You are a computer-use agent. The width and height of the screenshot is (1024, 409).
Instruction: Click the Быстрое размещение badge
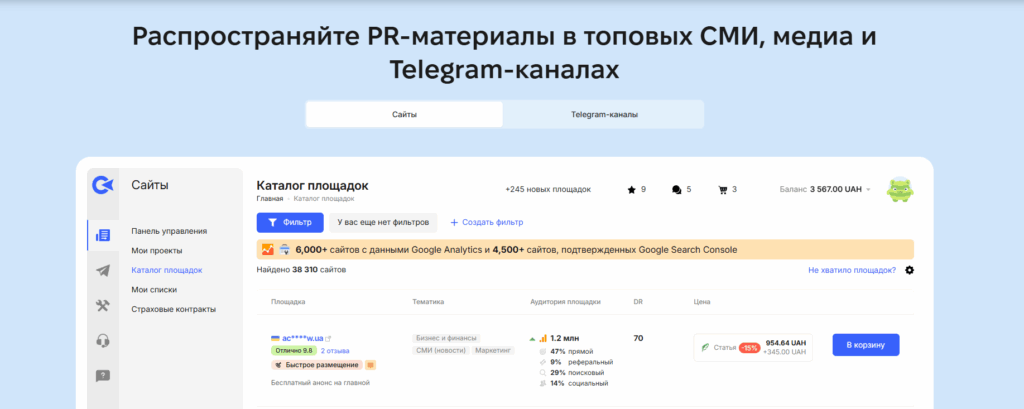[x=316, y=365]
